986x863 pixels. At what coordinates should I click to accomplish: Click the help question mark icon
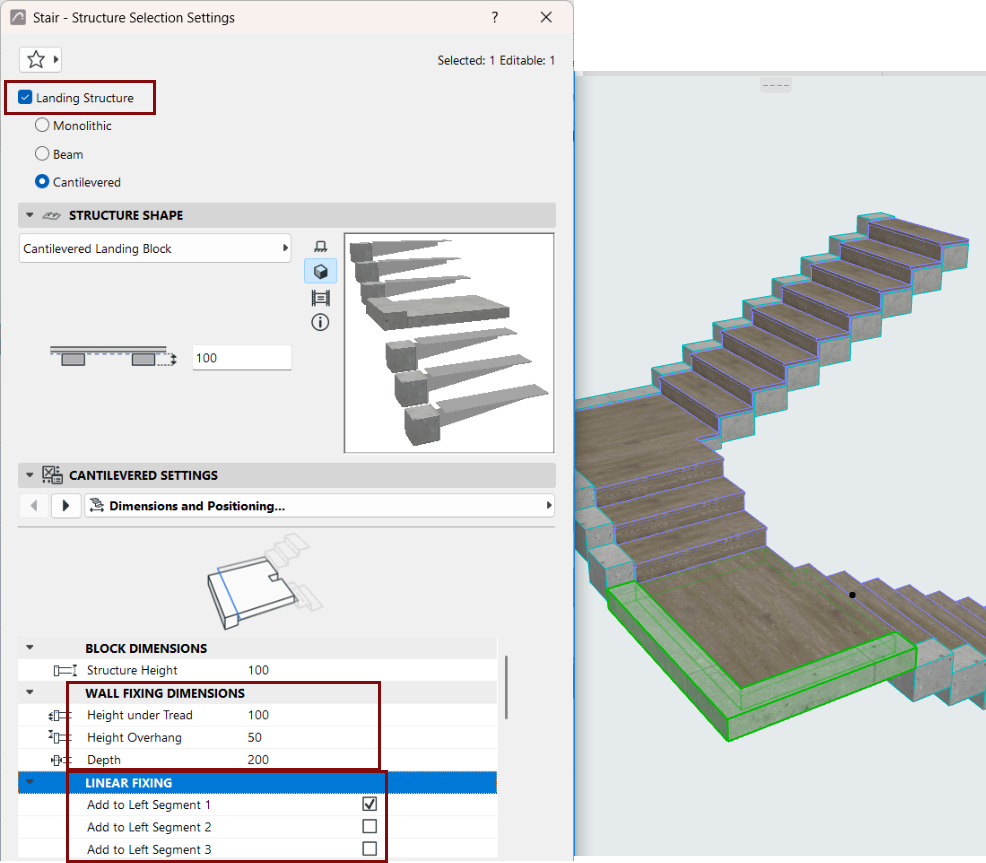(495, 18)
